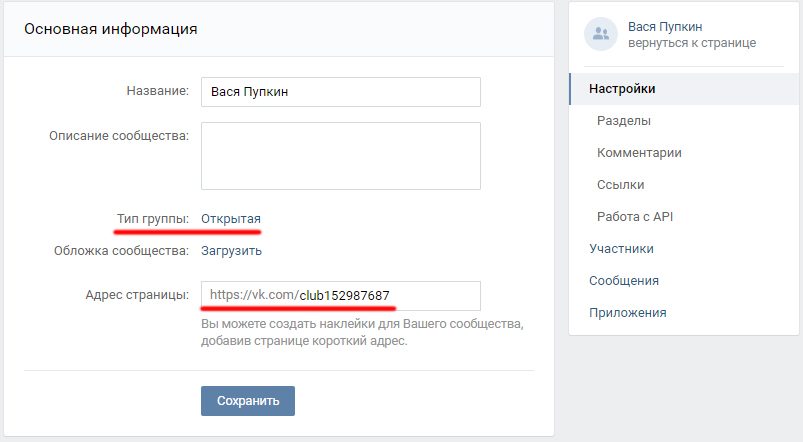The height and width of the screenshot is (442, 803).
Task: Focus the Описание сообщества text area
Action: pos(341,156)
